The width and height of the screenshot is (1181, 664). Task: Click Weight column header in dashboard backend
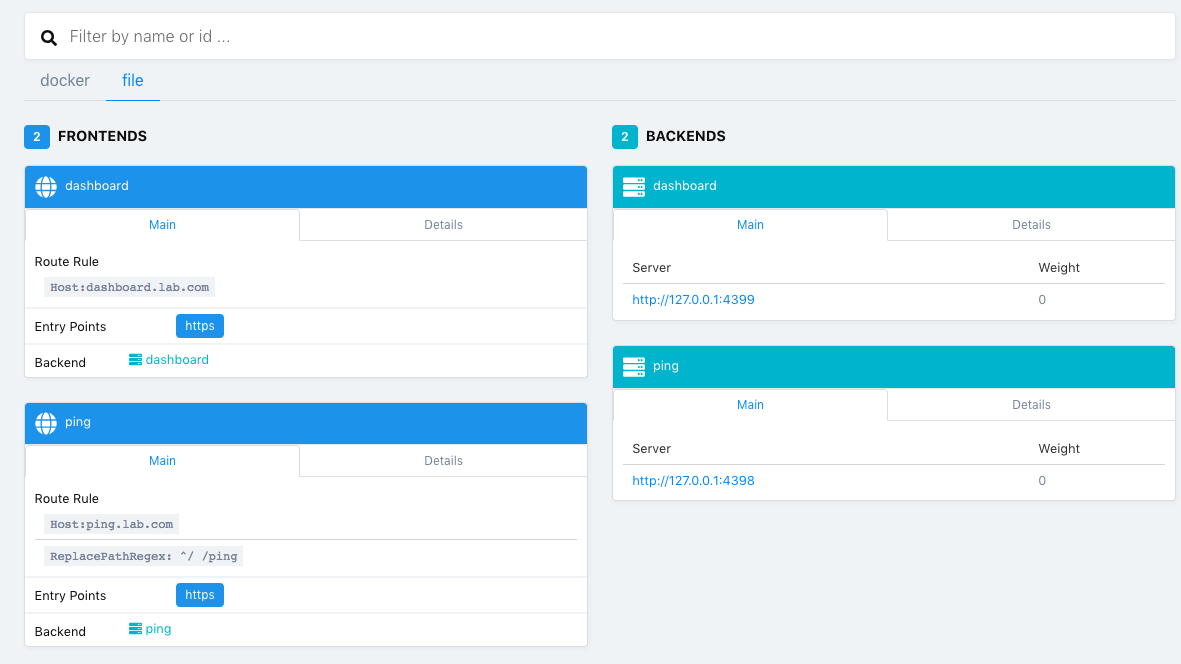coord(1059,268)
